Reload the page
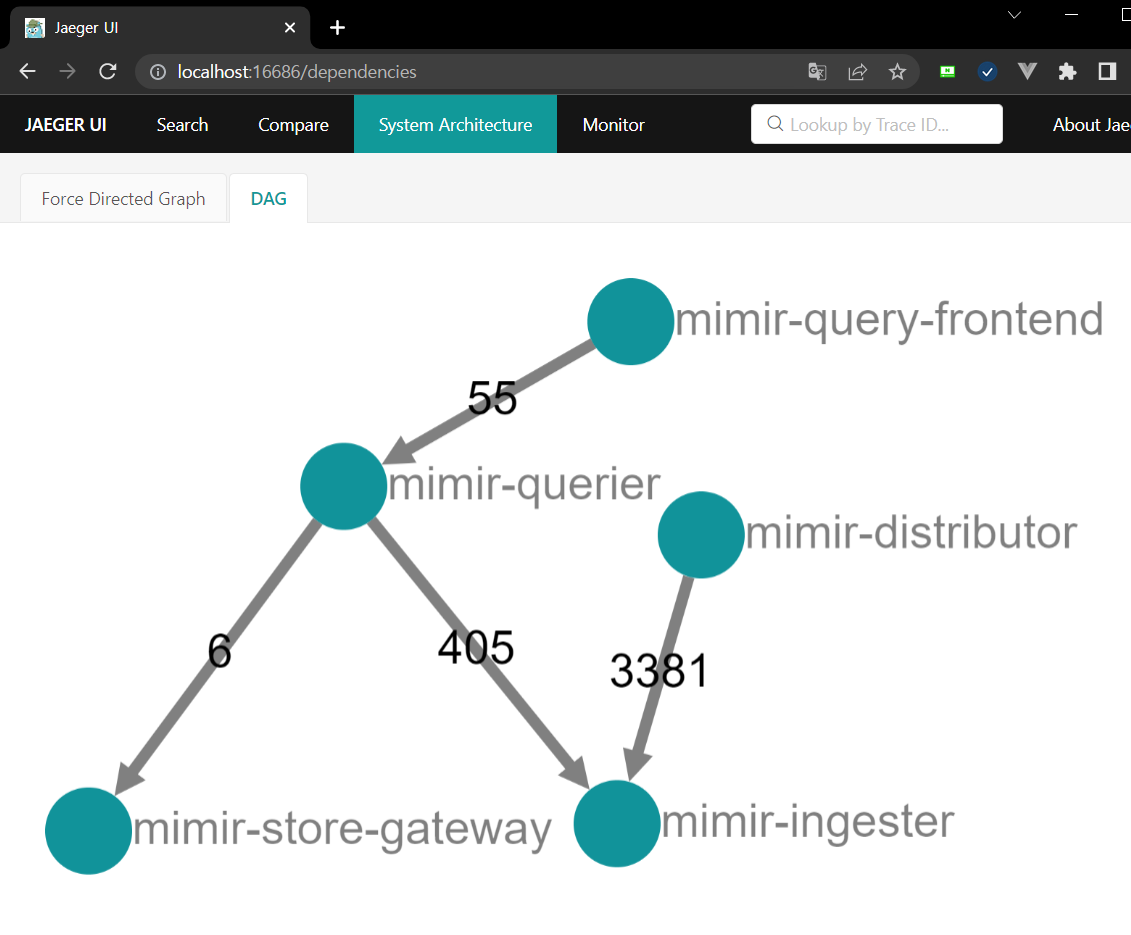The width and height of the screenshot is (1131, 935). 107,72
